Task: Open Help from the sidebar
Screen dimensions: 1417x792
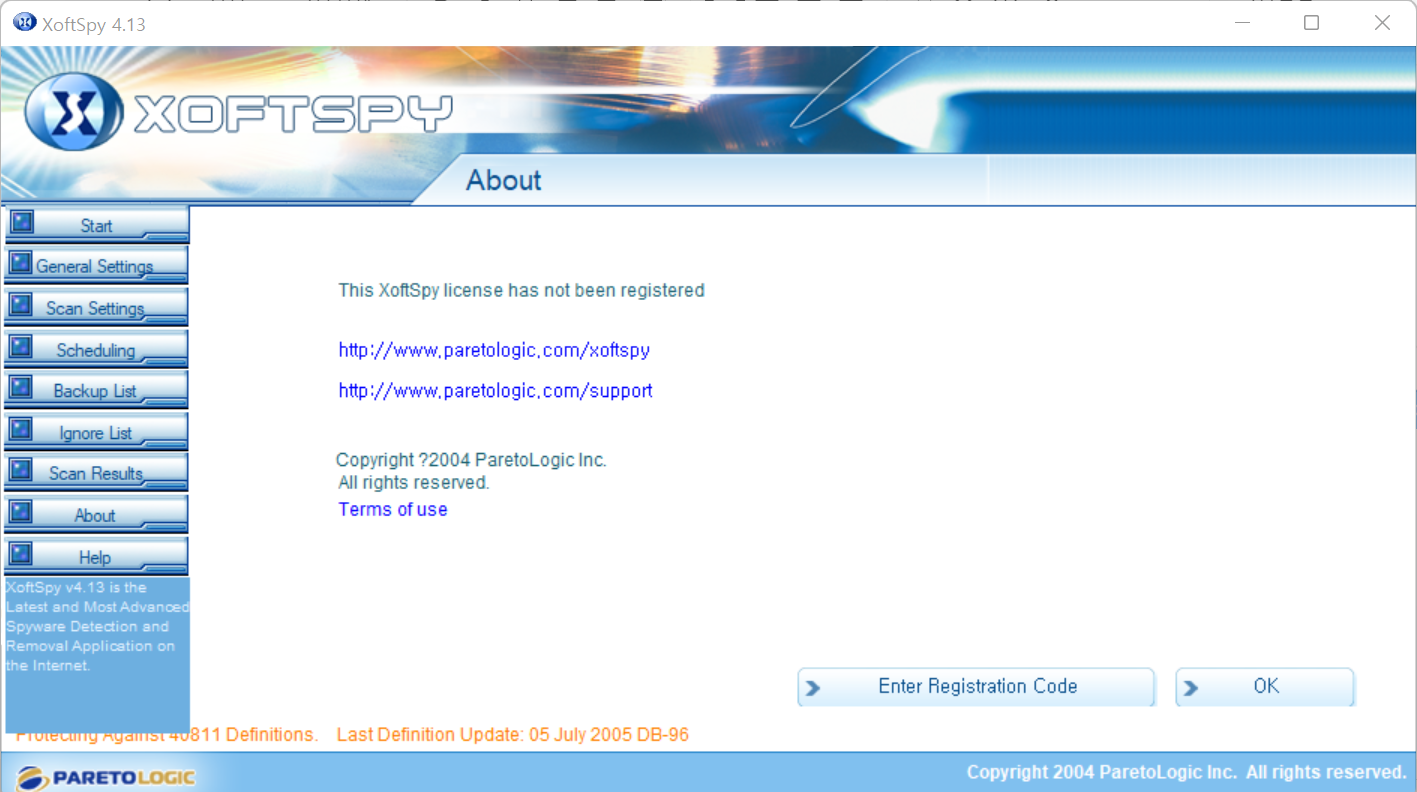Action: click(x=96, y=557)
